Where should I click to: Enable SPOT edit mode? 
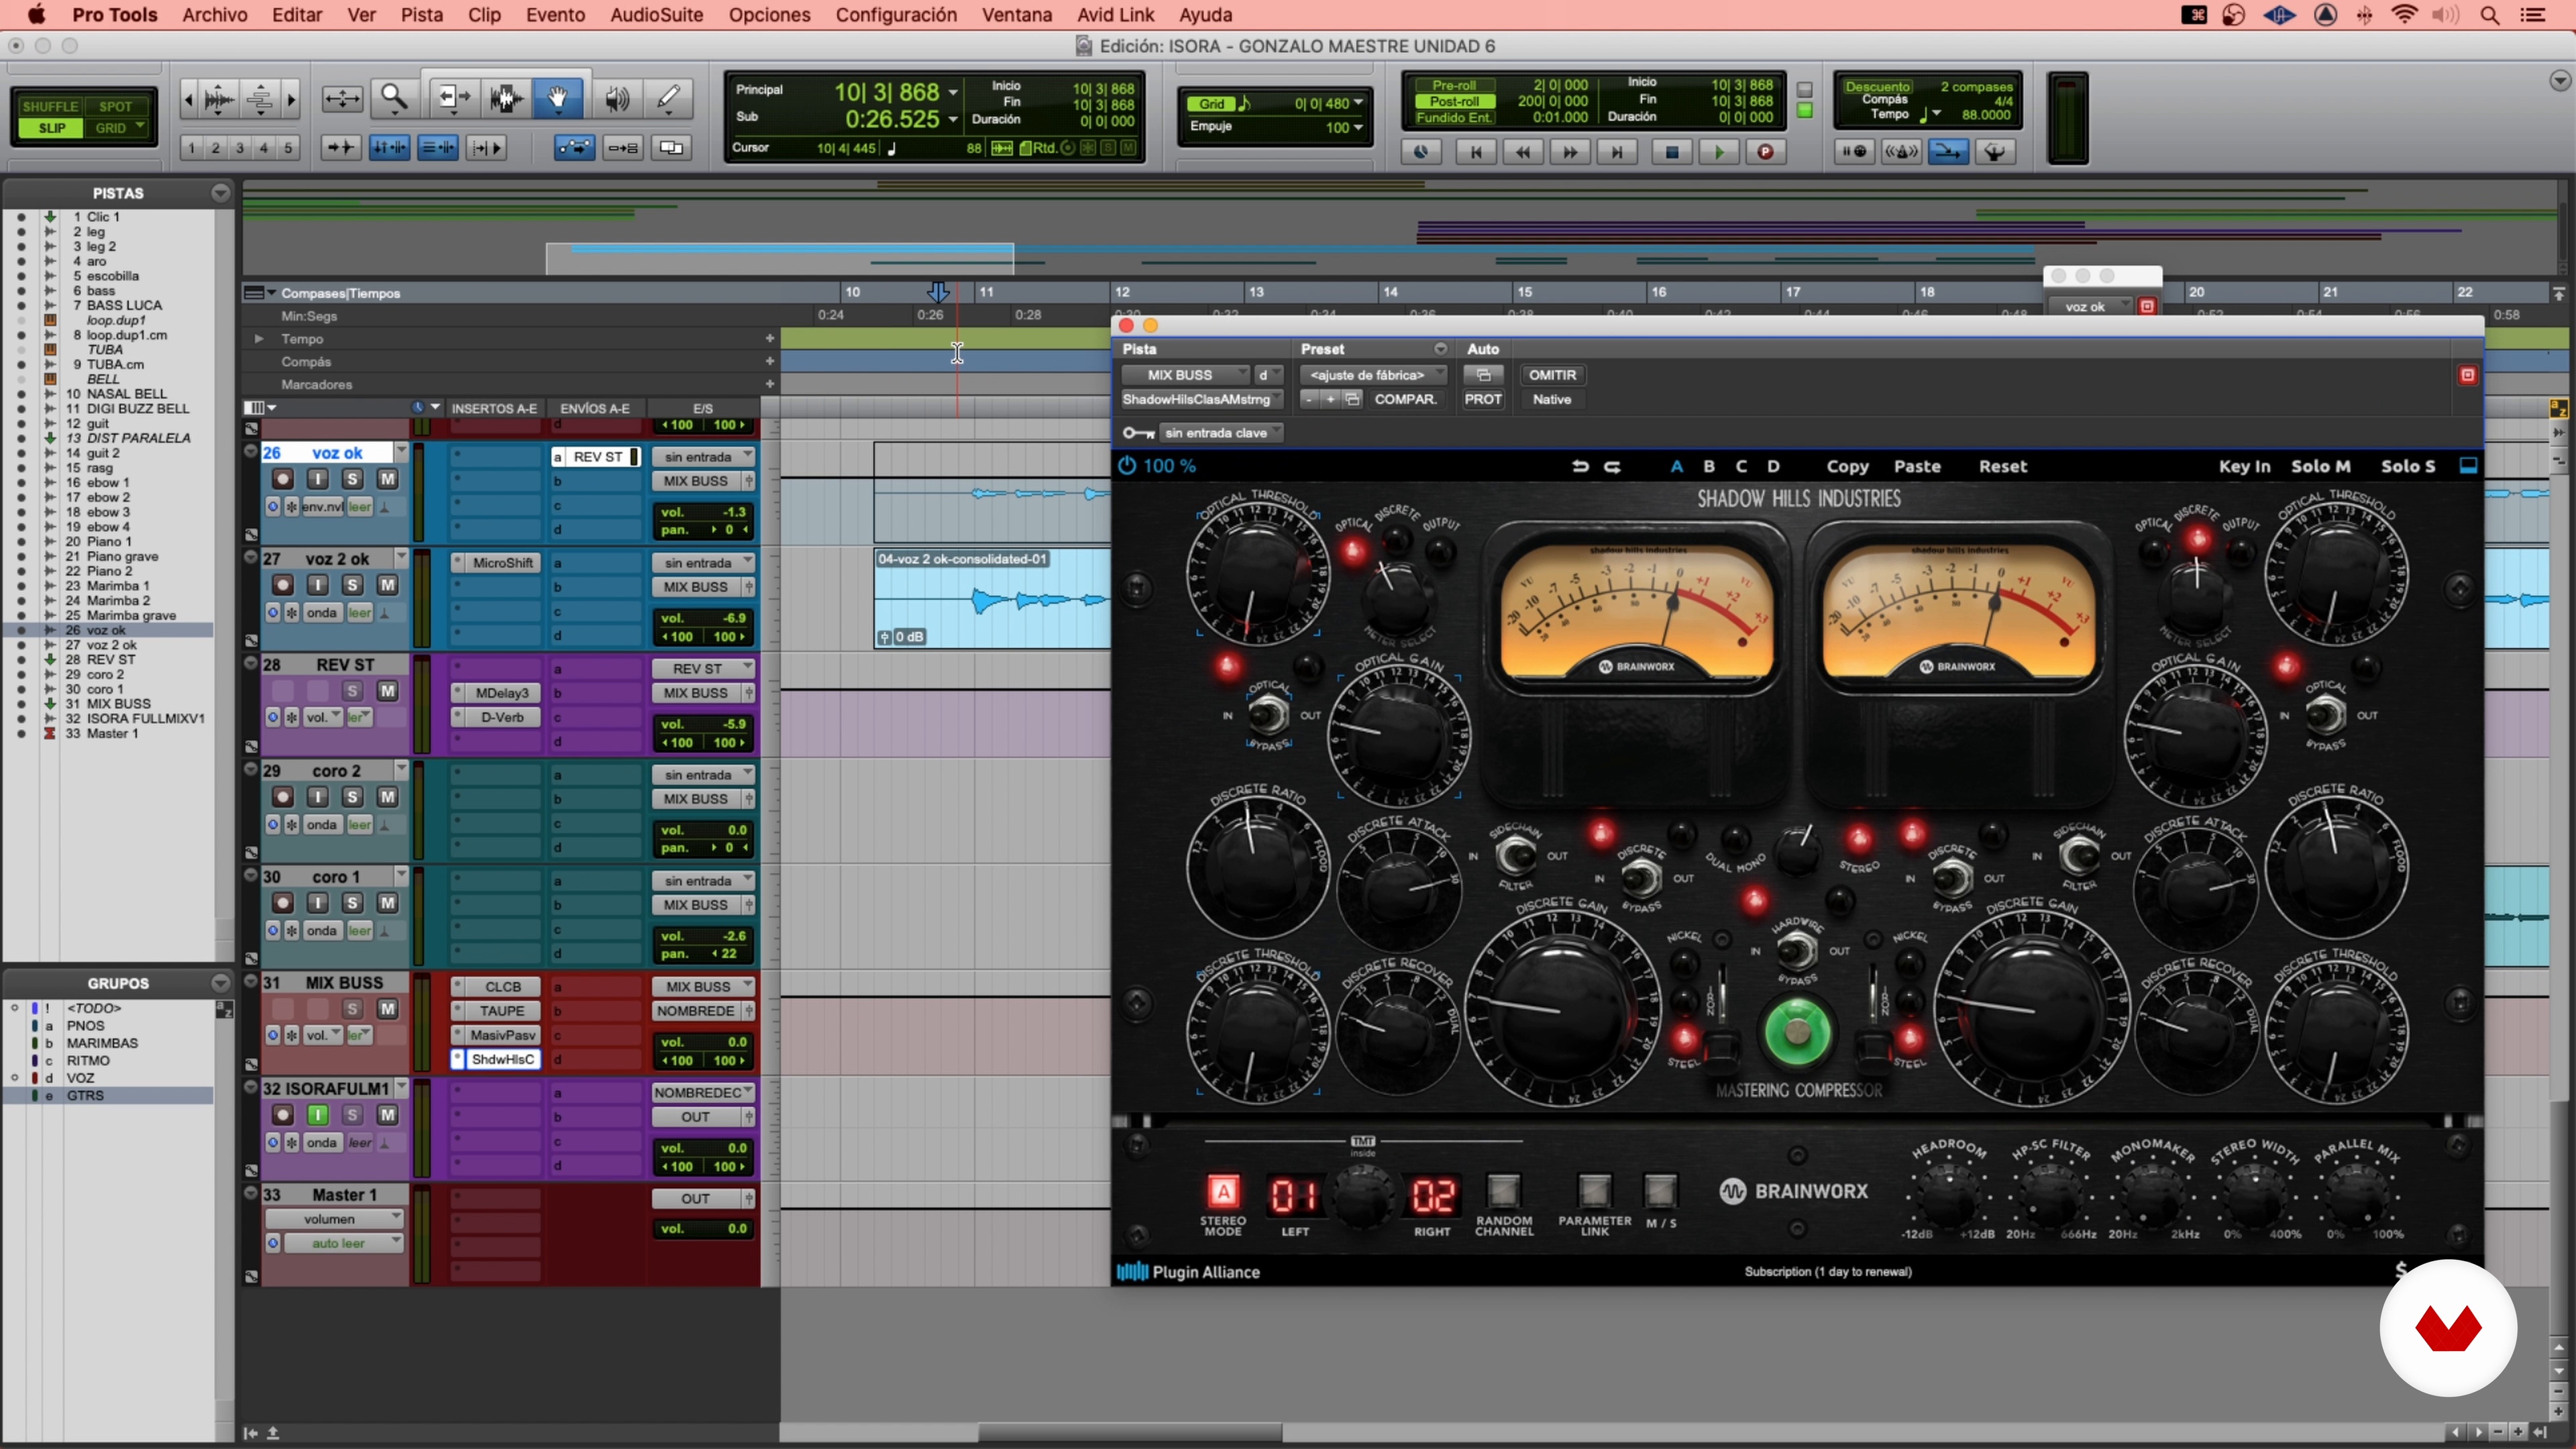pyautogui.click(x=115, y=106)
